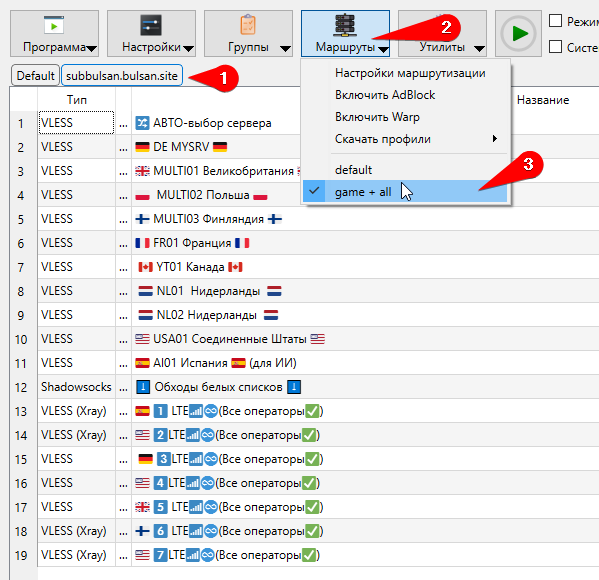Open the Группы dropdown arrow
The width and height of the screenshot is (599, 580).
[285, 49]
